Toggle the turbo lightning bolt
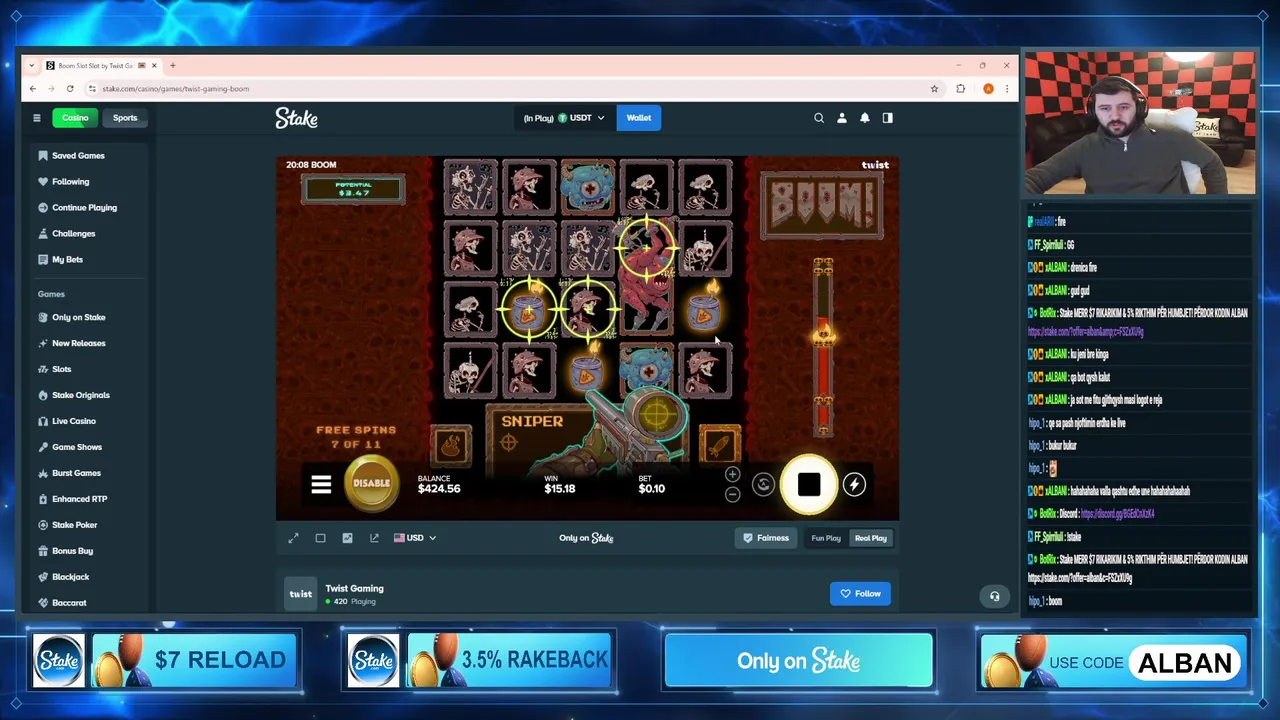Viewport: 1280px width, 720px height. click(854, 485)
